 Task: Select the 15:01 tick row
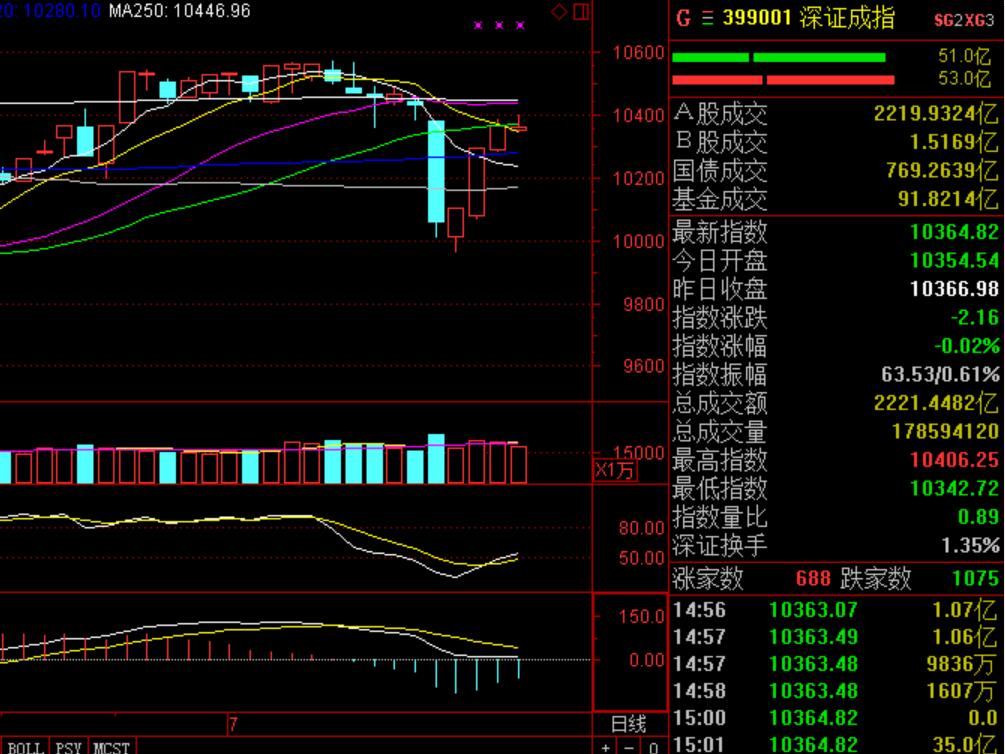click(x=836, y=744)
